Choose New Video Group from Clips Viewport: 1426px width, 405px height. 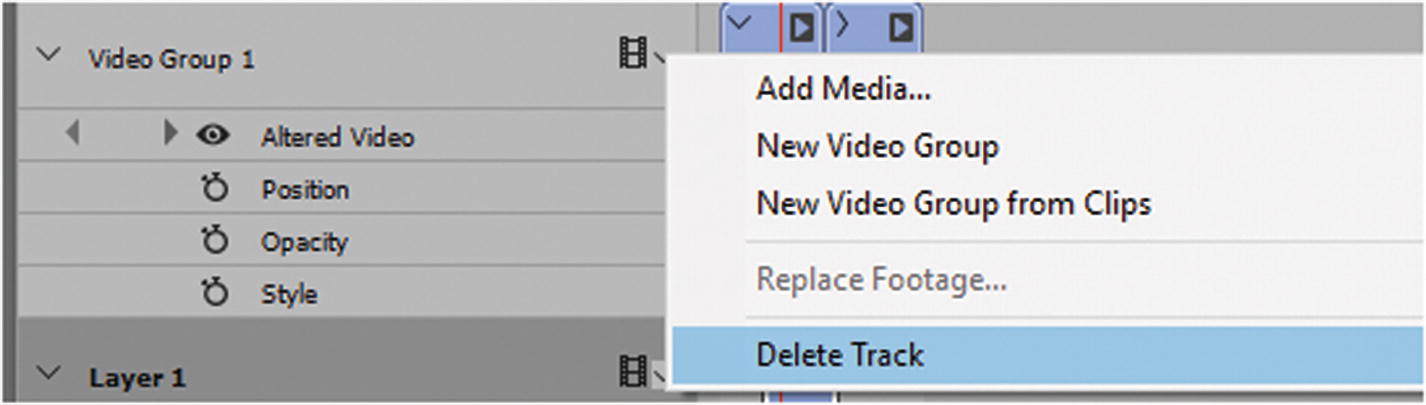[x=953, y=204]
